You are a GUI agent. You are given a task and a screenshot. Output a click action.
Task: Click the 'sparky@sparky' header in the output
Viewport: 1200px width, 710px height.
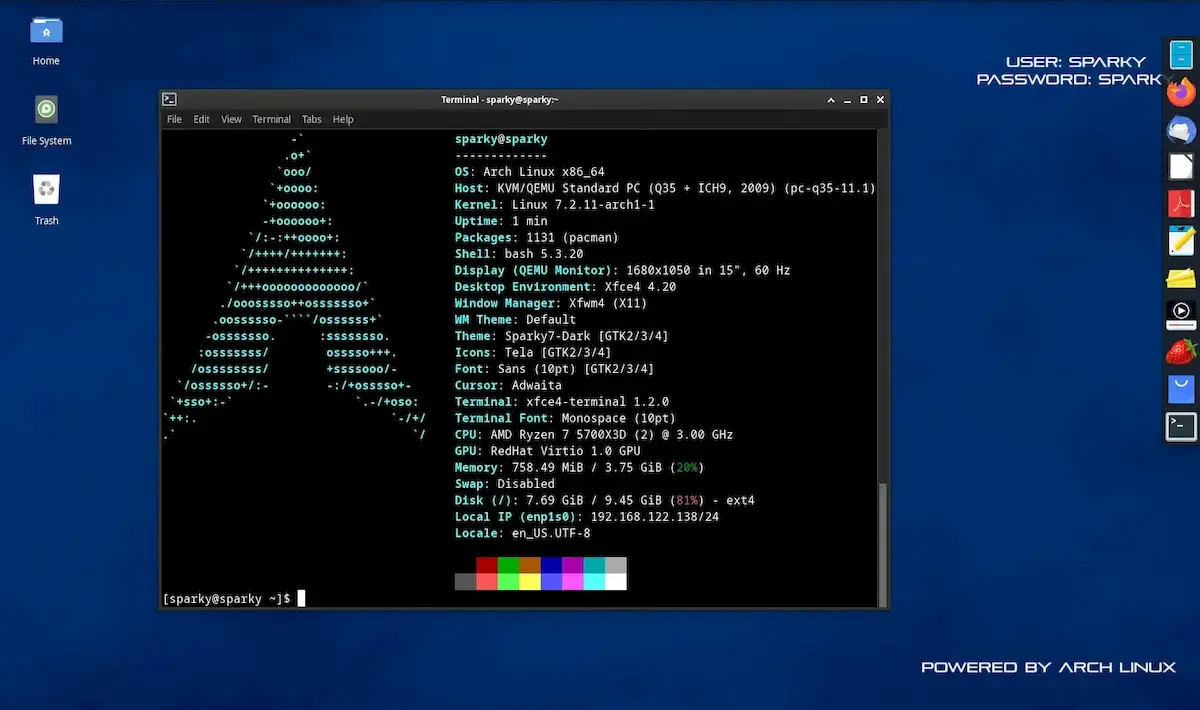(x=501, y=139)
